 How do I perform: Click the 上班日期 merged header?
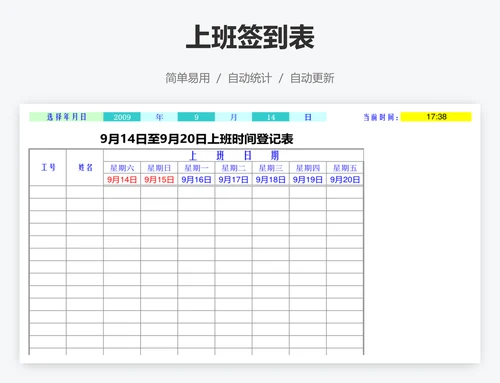[233, 156]
